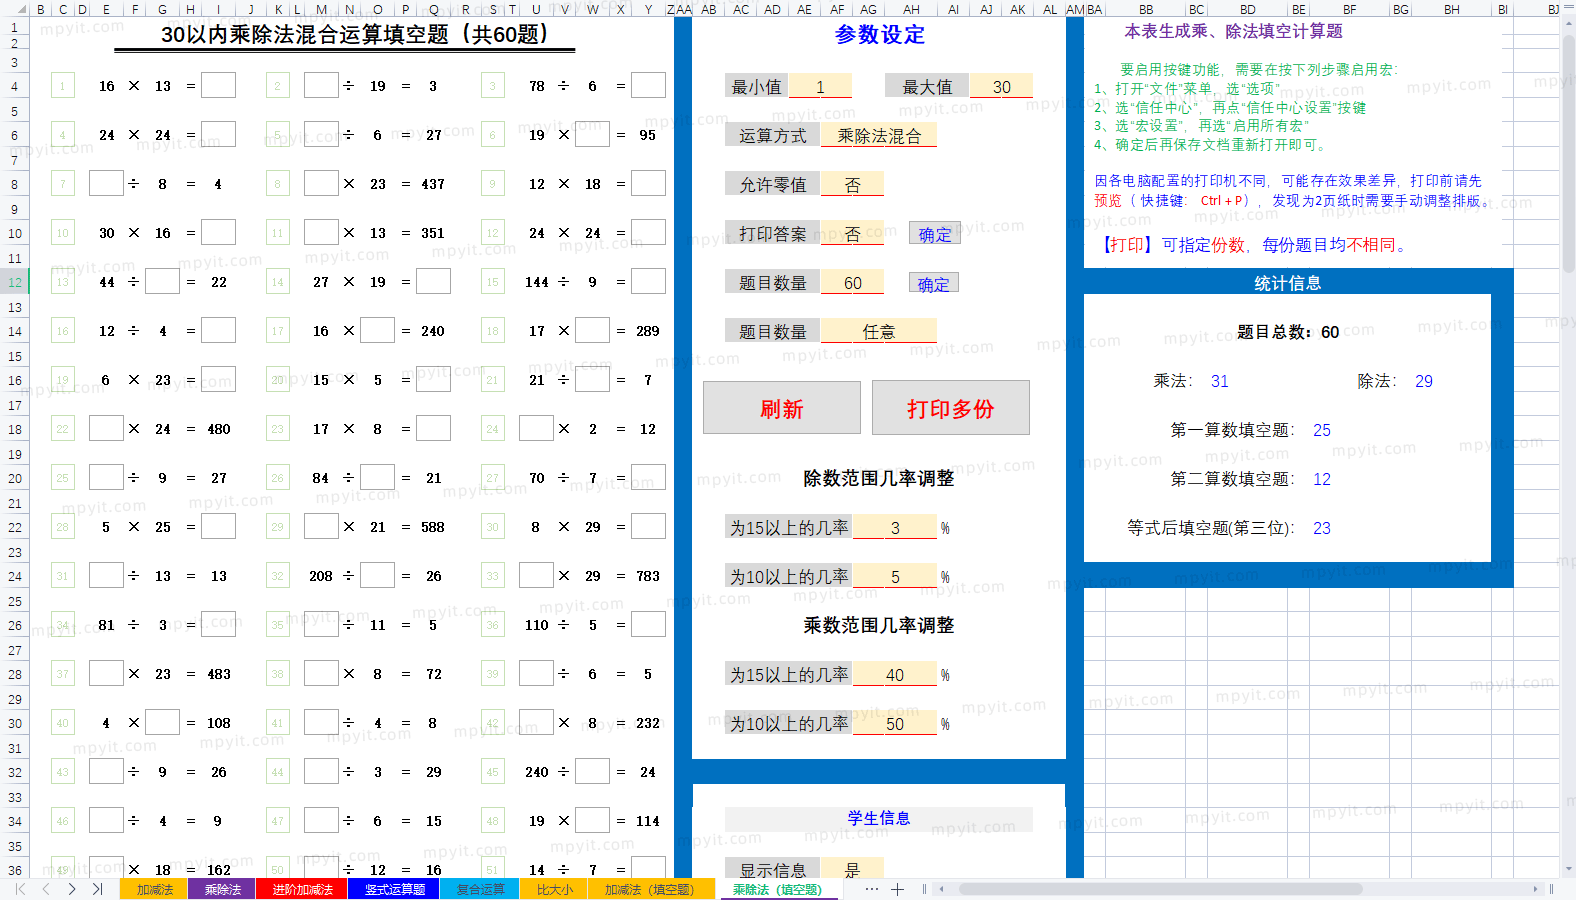Click 确定 button beside 题目数量 60
1576x900 pixels.
coord(934,284)
